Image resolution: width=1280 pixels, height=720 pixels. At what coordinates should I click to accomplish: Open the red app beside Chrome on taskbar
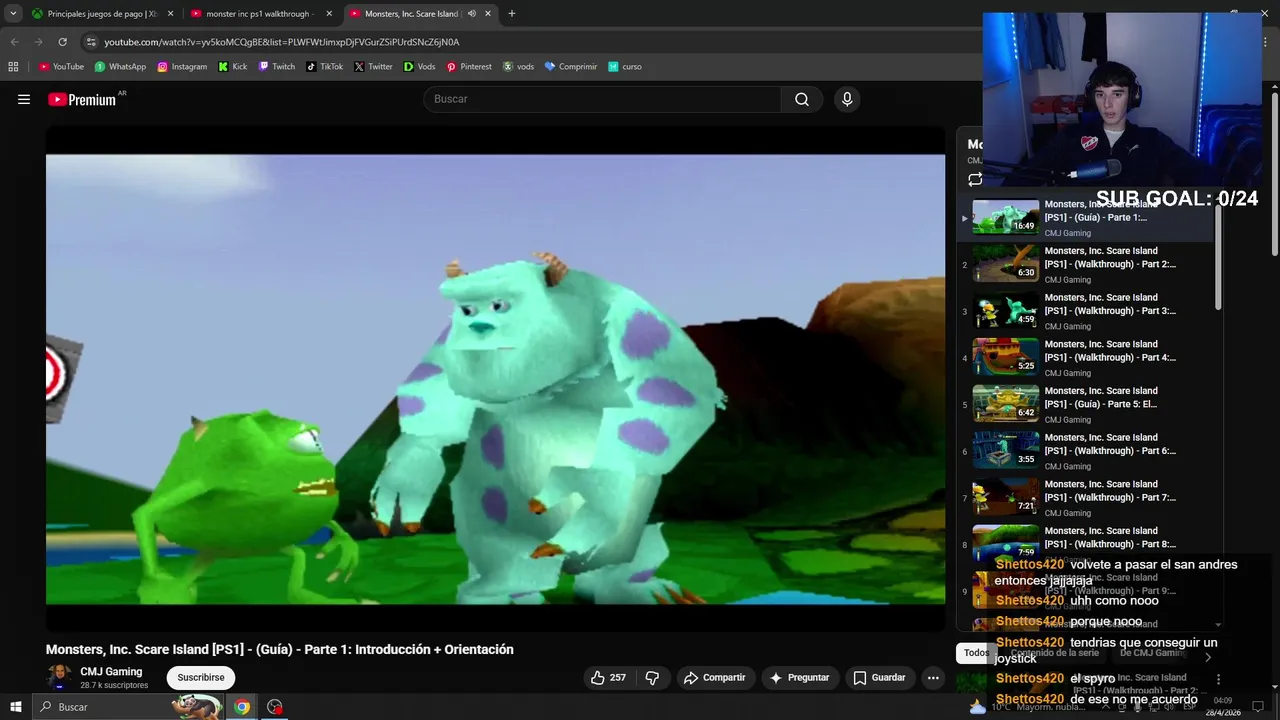click(275, 707)
